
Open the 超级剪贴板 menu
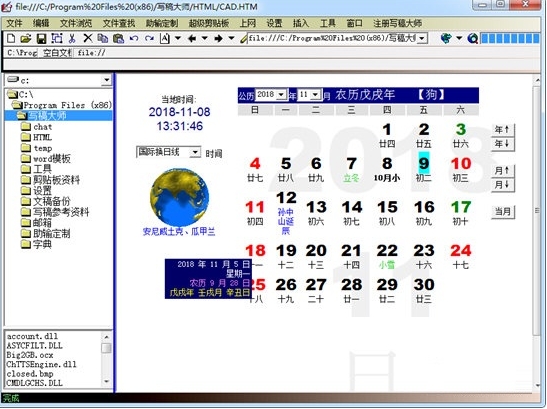pyautogui.click(x=209, y=23)
